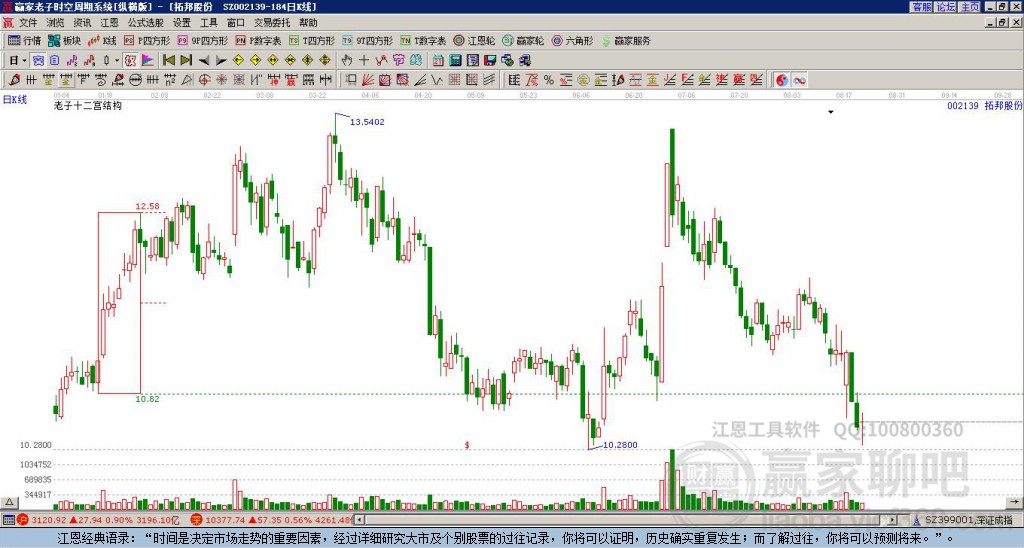This screenshot has width=1024, height=548.
Task: Jump to first bar arrow icon
Action: tap(168, 61)
